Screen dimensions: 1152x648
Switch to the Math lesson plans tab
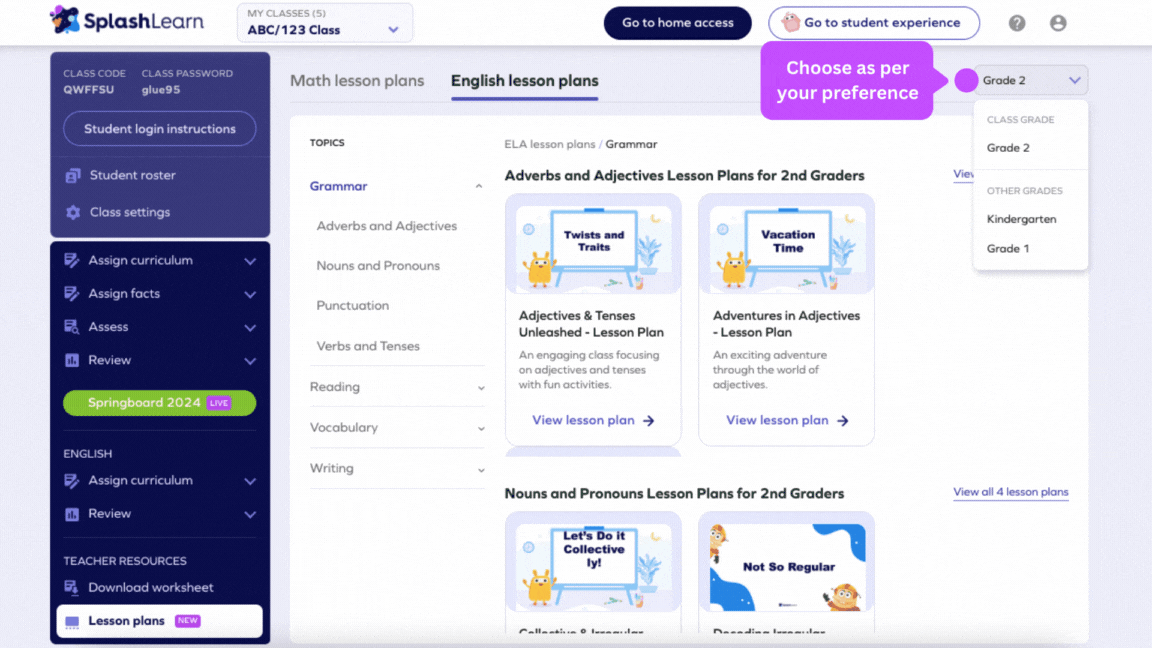tap(357, 81)
